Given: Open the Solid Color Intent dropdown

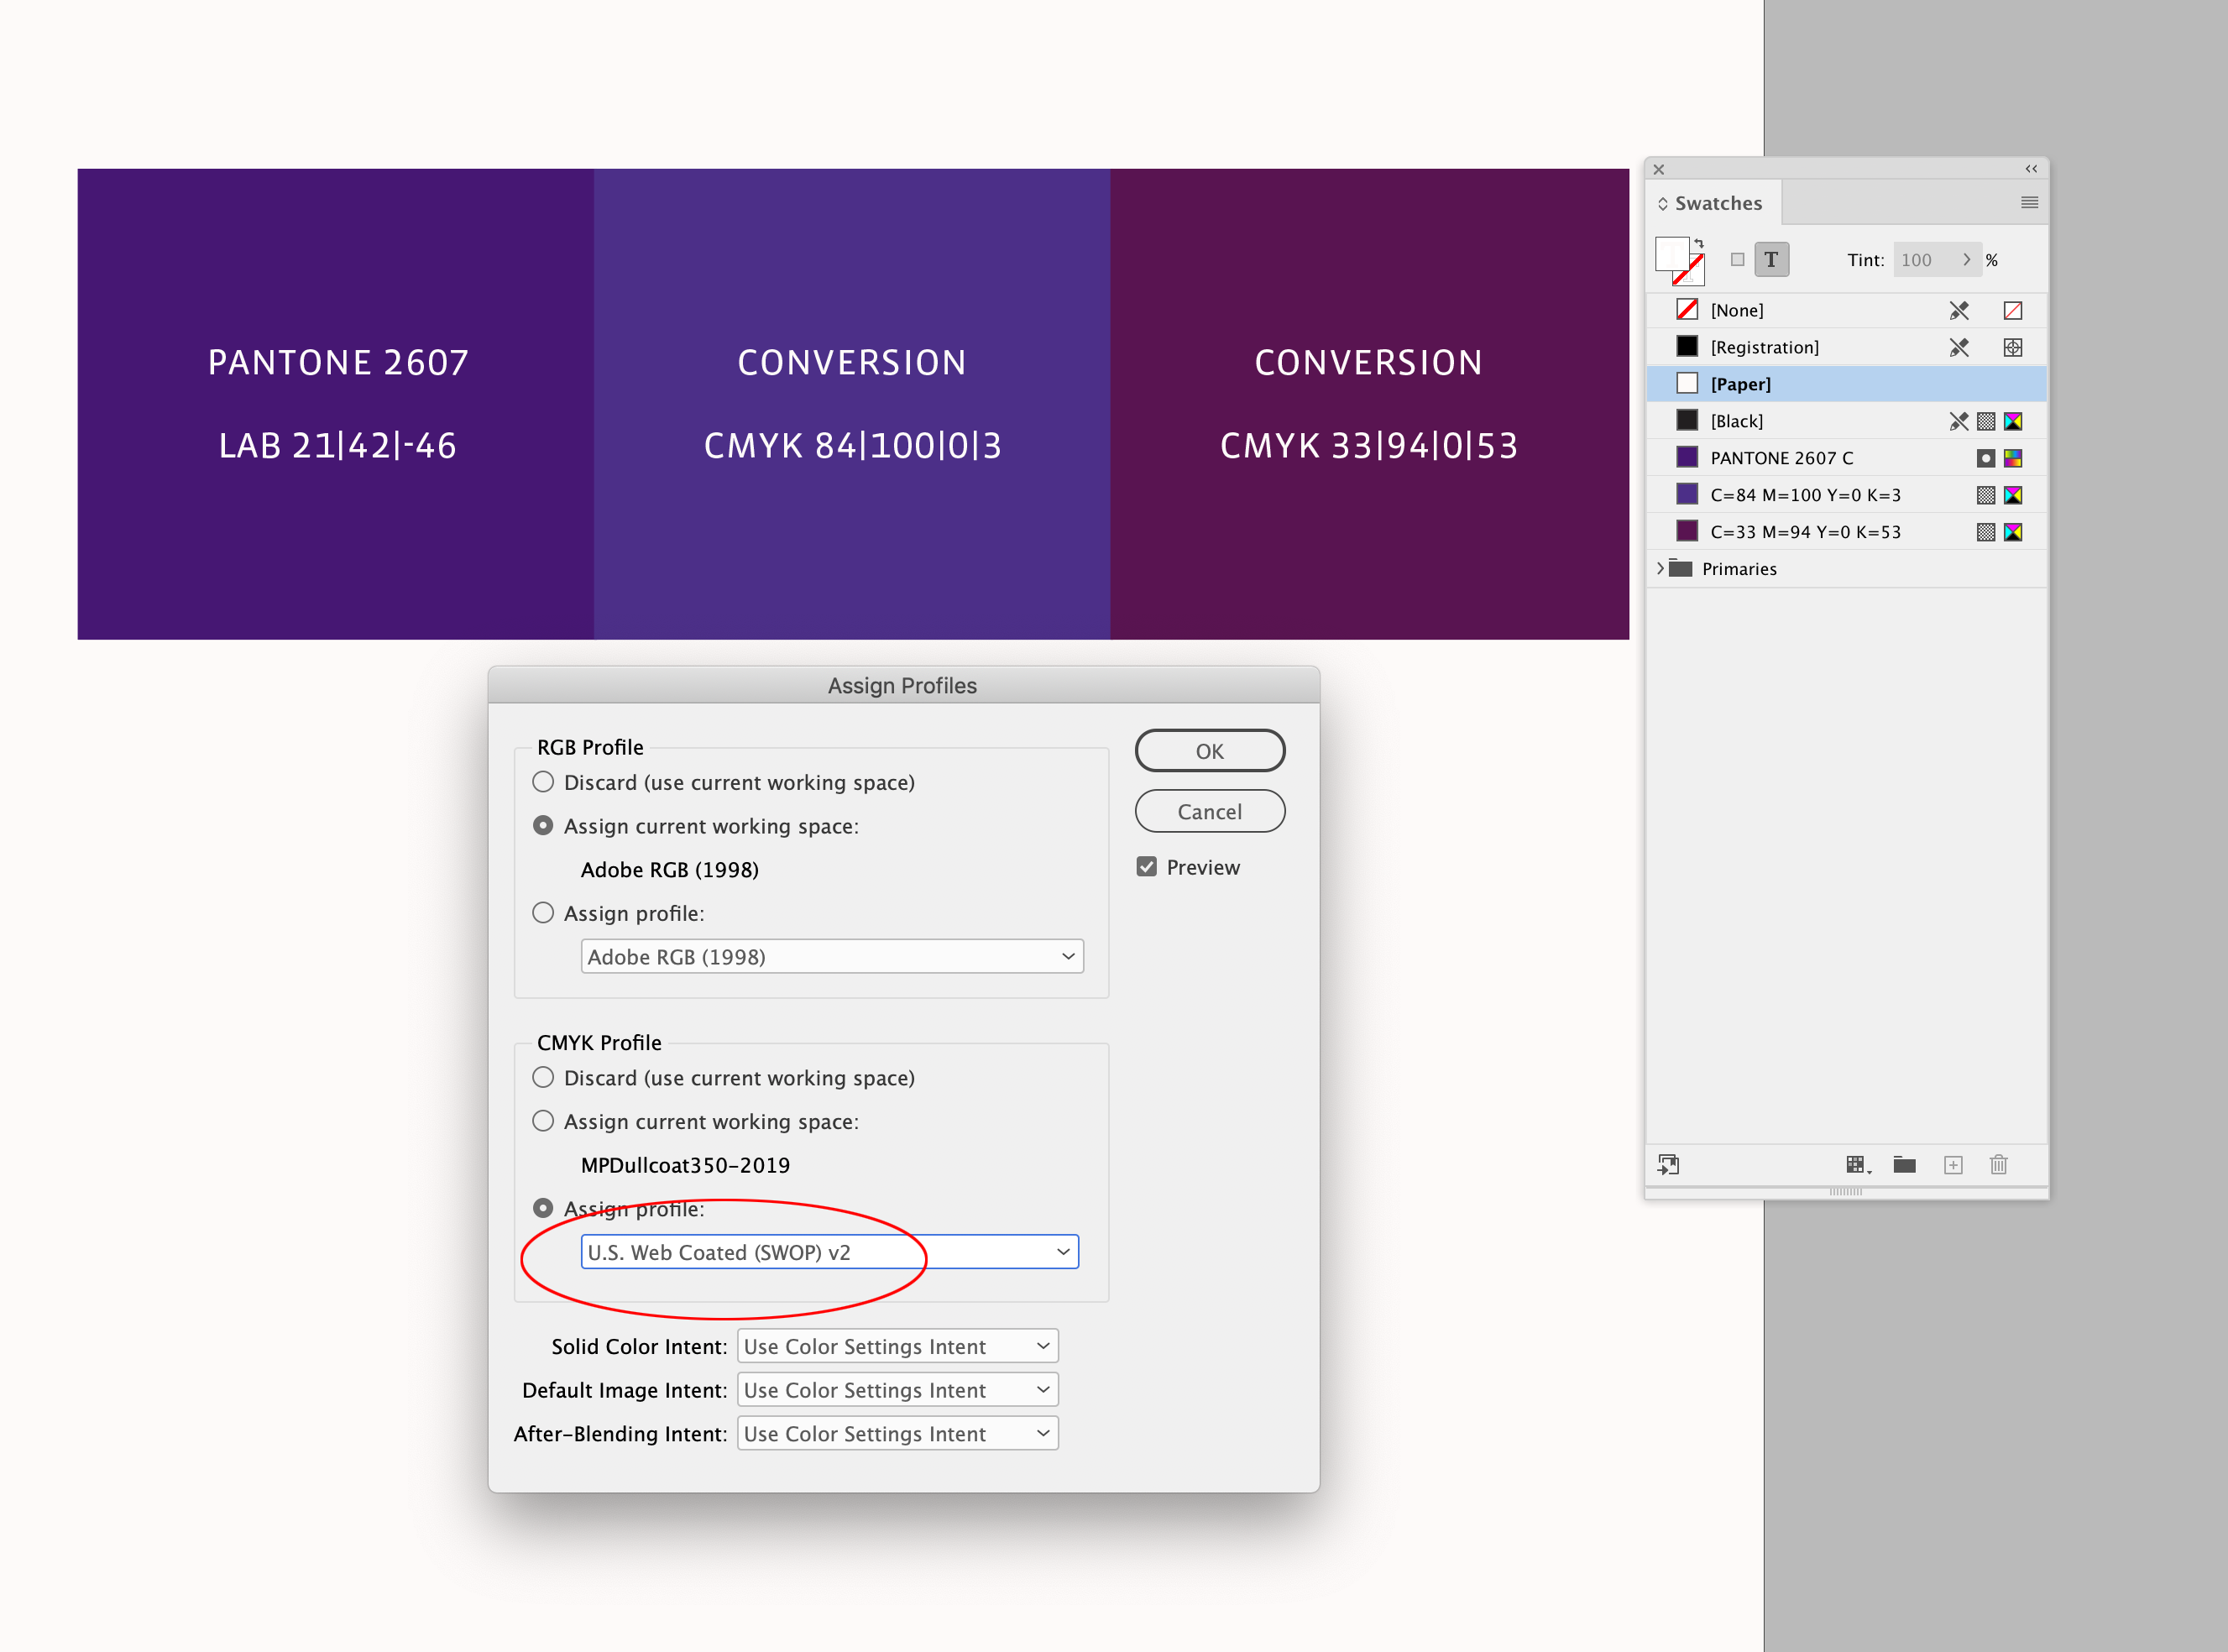Looking at the screenshot, I should 897,1346.
